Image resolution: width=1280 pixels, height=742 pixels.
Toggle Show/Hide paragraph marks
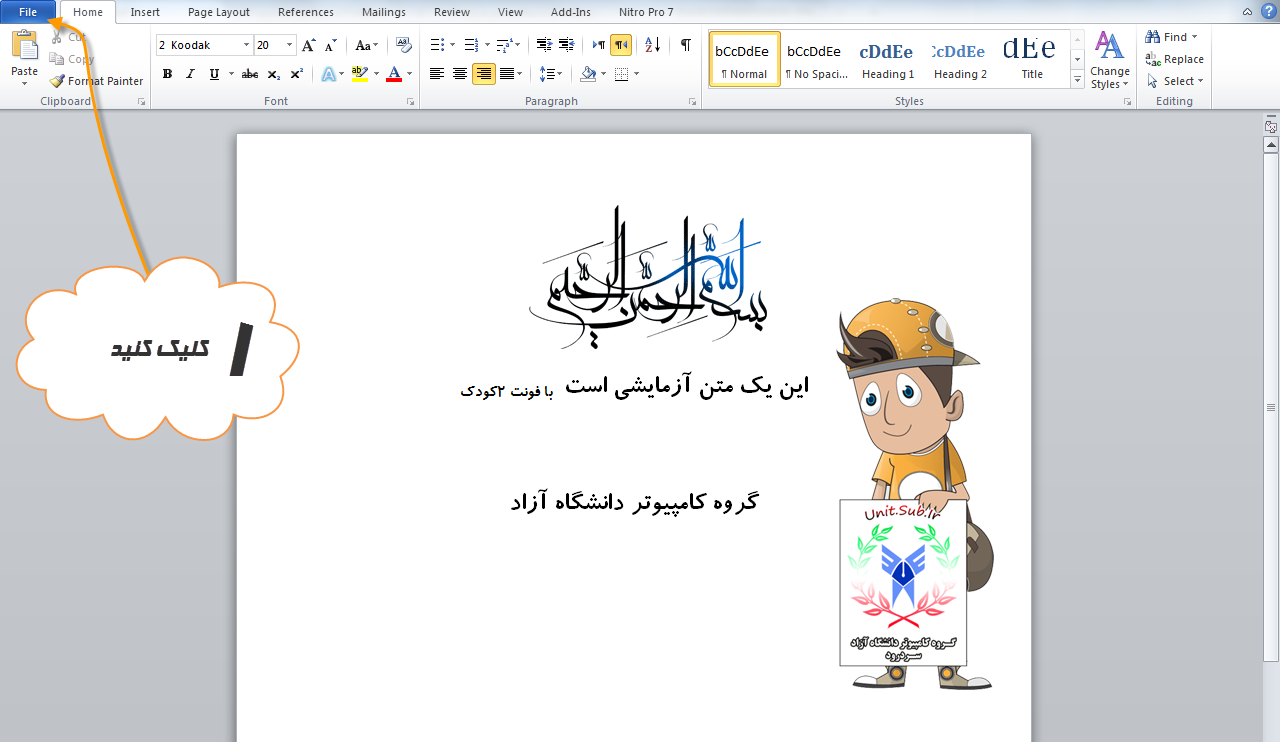click(x=685, y=45)
